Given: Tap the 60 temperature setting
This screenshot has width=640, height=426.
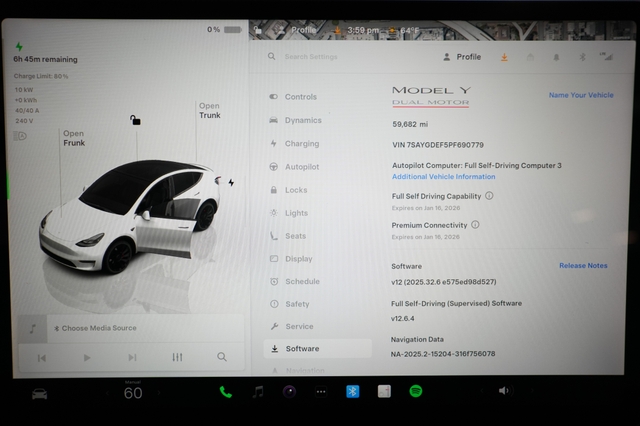Looking at the screenshot, I should (x=133, y=393).
